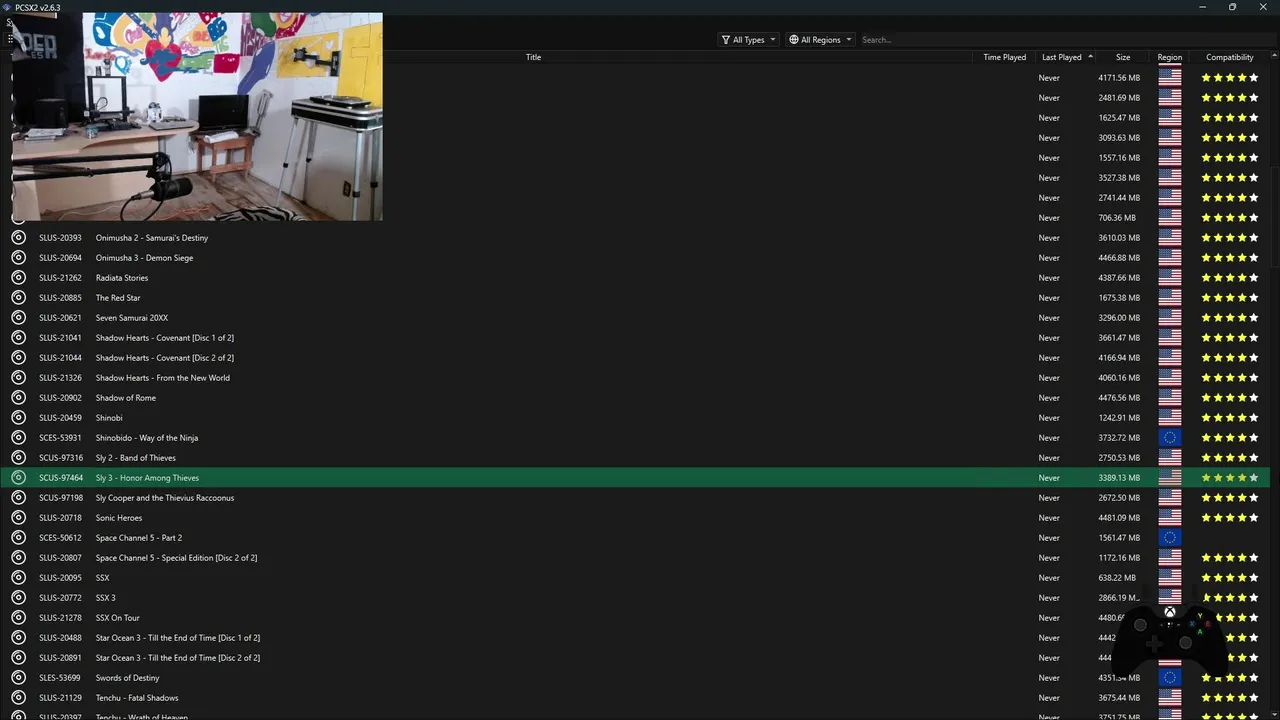1280x720 pixels.
Task: Click the scrollbar up arrow in game list
Action: 1275,56
